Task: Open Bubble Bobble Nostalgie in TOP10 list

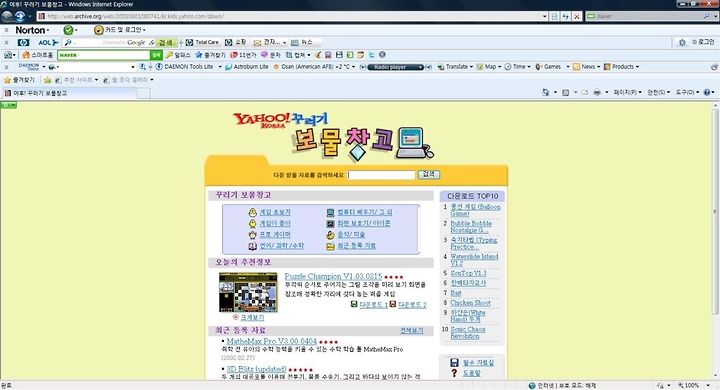Action: pyautogui.click(x=471, y=227)
